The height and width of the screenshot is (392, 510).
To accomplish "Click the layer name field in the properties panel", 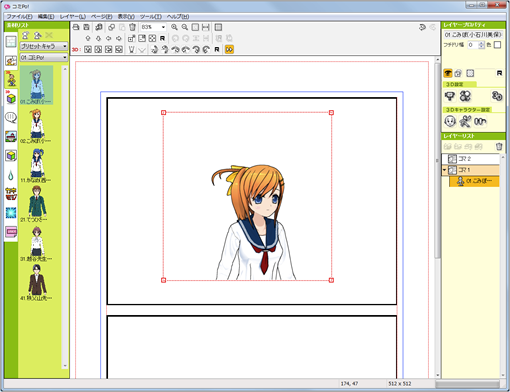I will point(473,34).
